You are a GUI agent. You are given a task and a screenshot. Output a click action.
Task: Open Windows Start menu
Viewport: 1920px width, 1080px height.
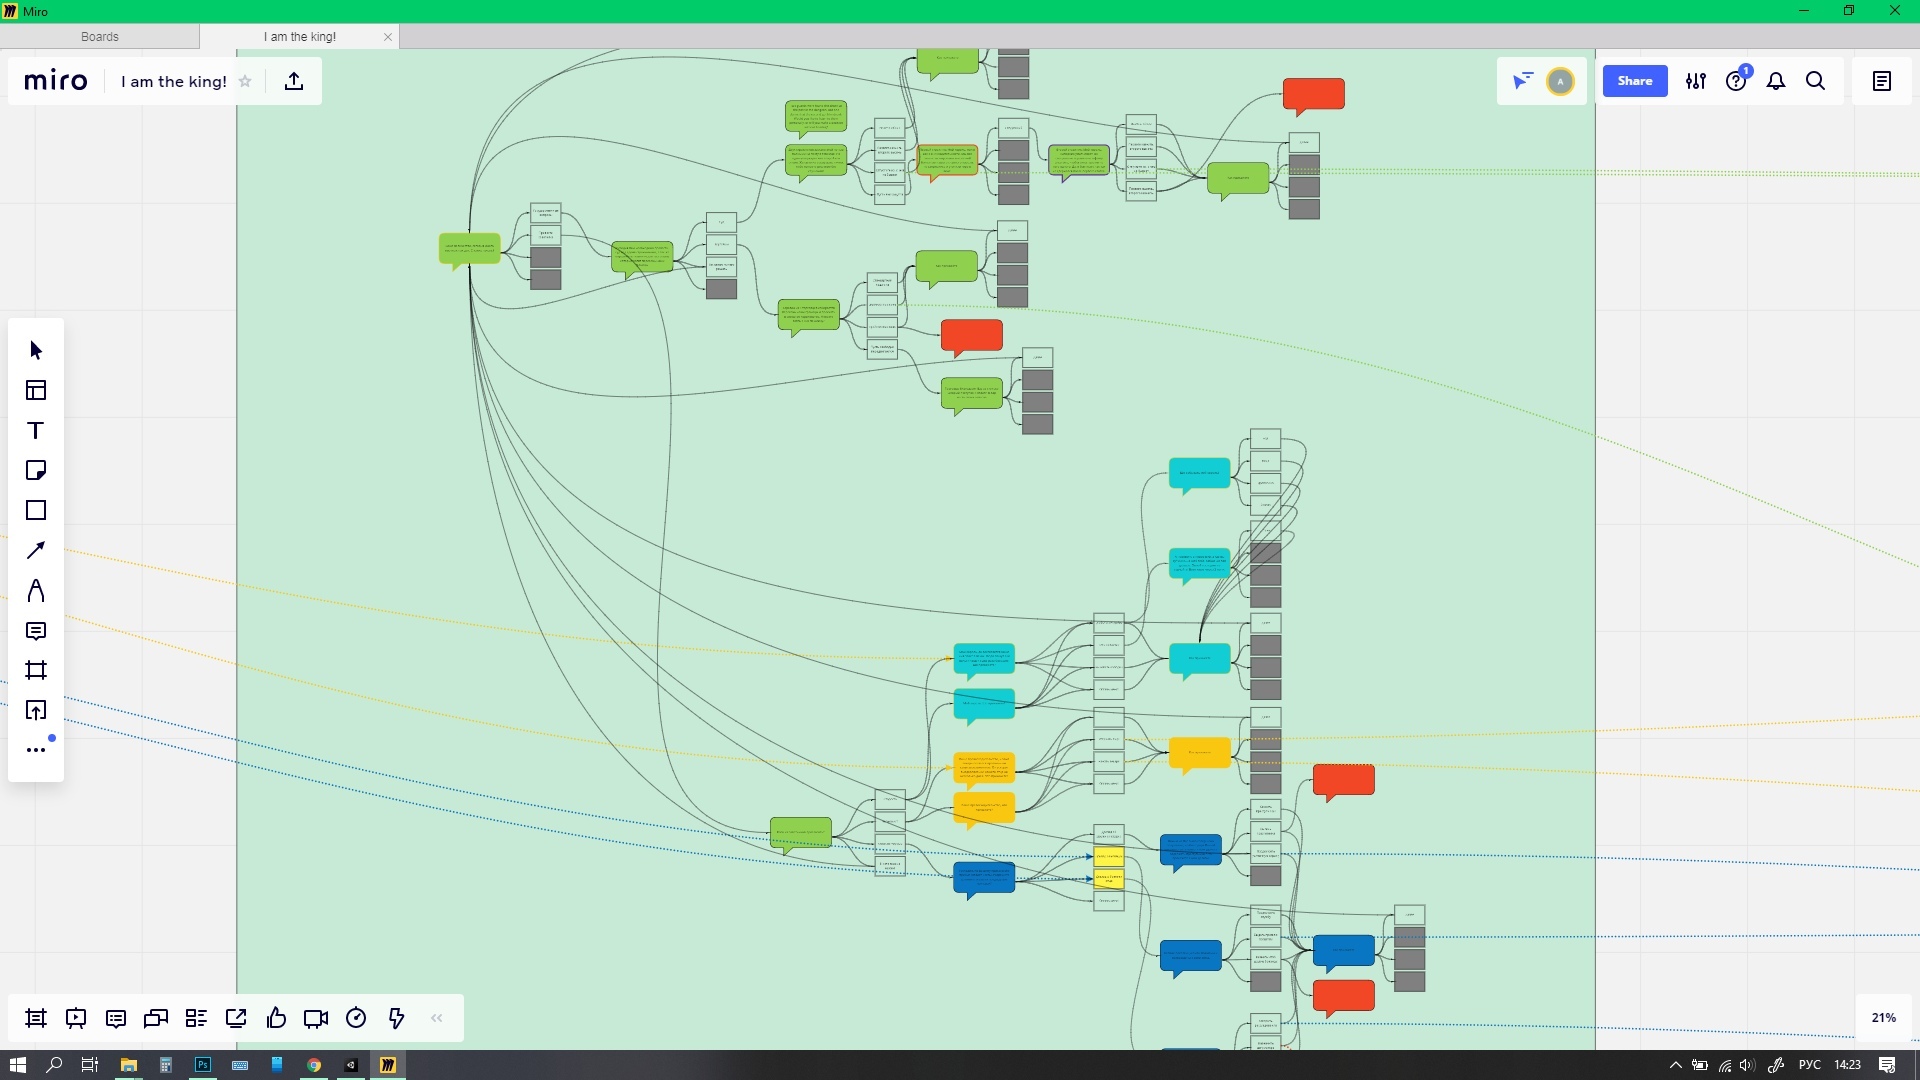[17, 1065]
